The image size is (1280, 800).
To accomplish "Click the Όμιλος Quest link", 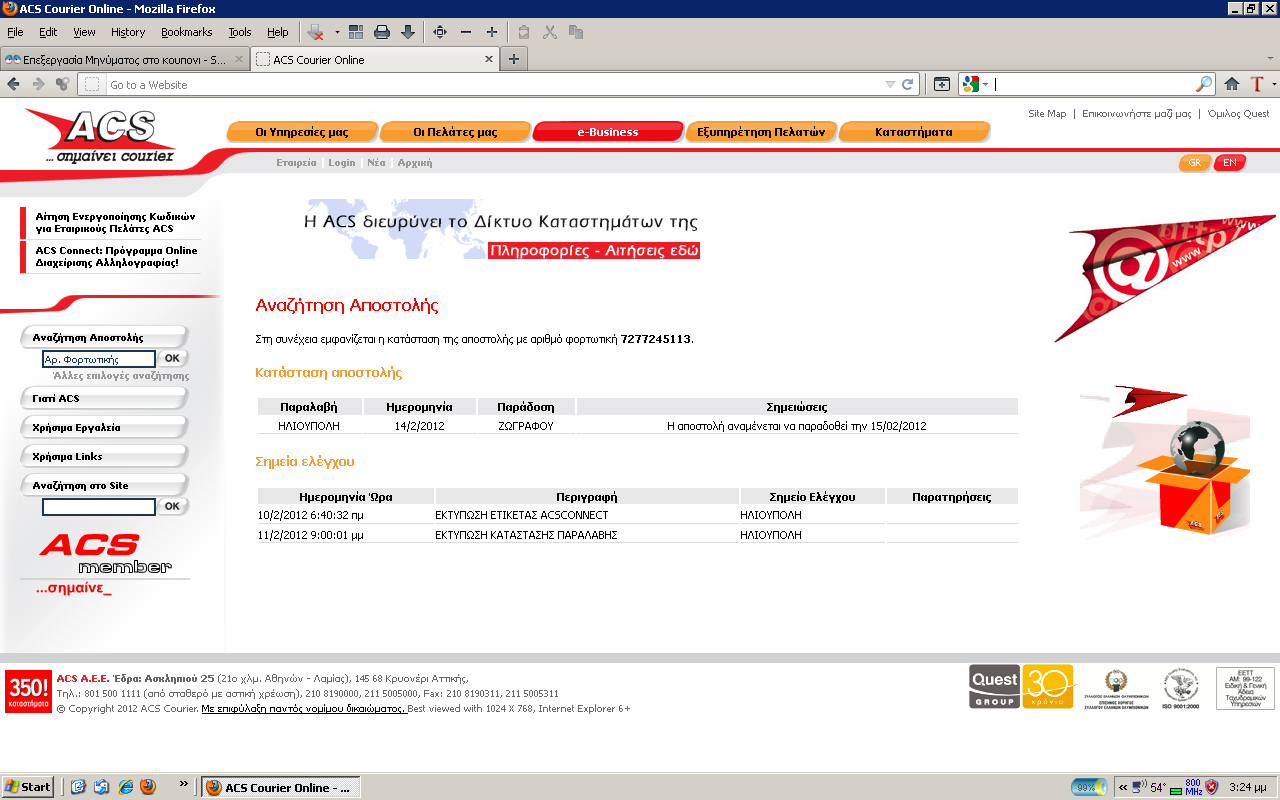I will pyautogui.click(x=1238, y=114).
